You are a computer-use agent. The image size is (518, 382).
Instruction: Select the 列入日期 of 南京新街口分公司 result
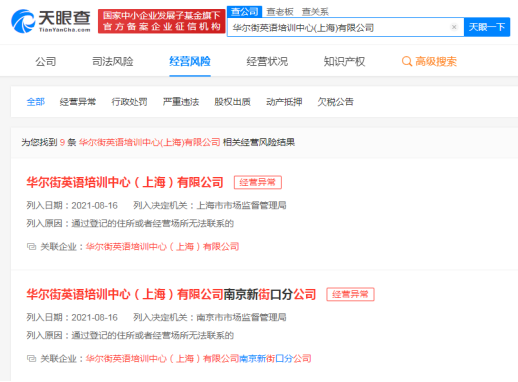coord(72,317)
